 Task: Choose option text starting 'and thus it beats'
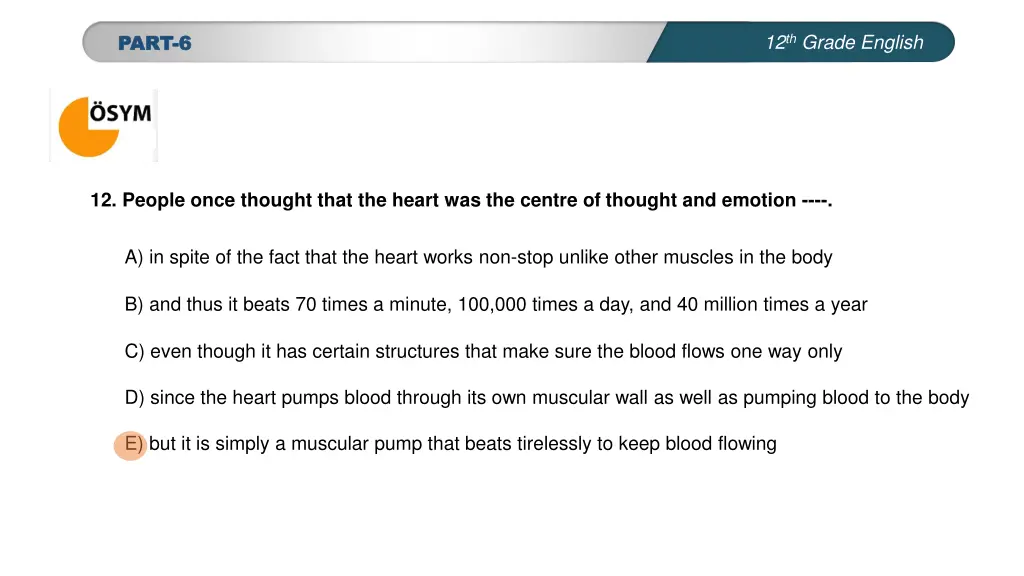pos(508,304)
